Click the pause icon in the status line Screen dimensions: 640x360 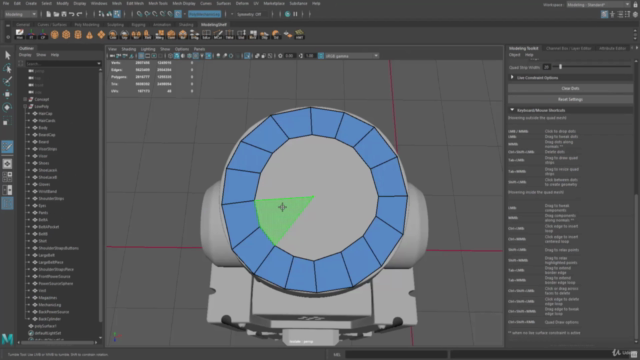296,14
